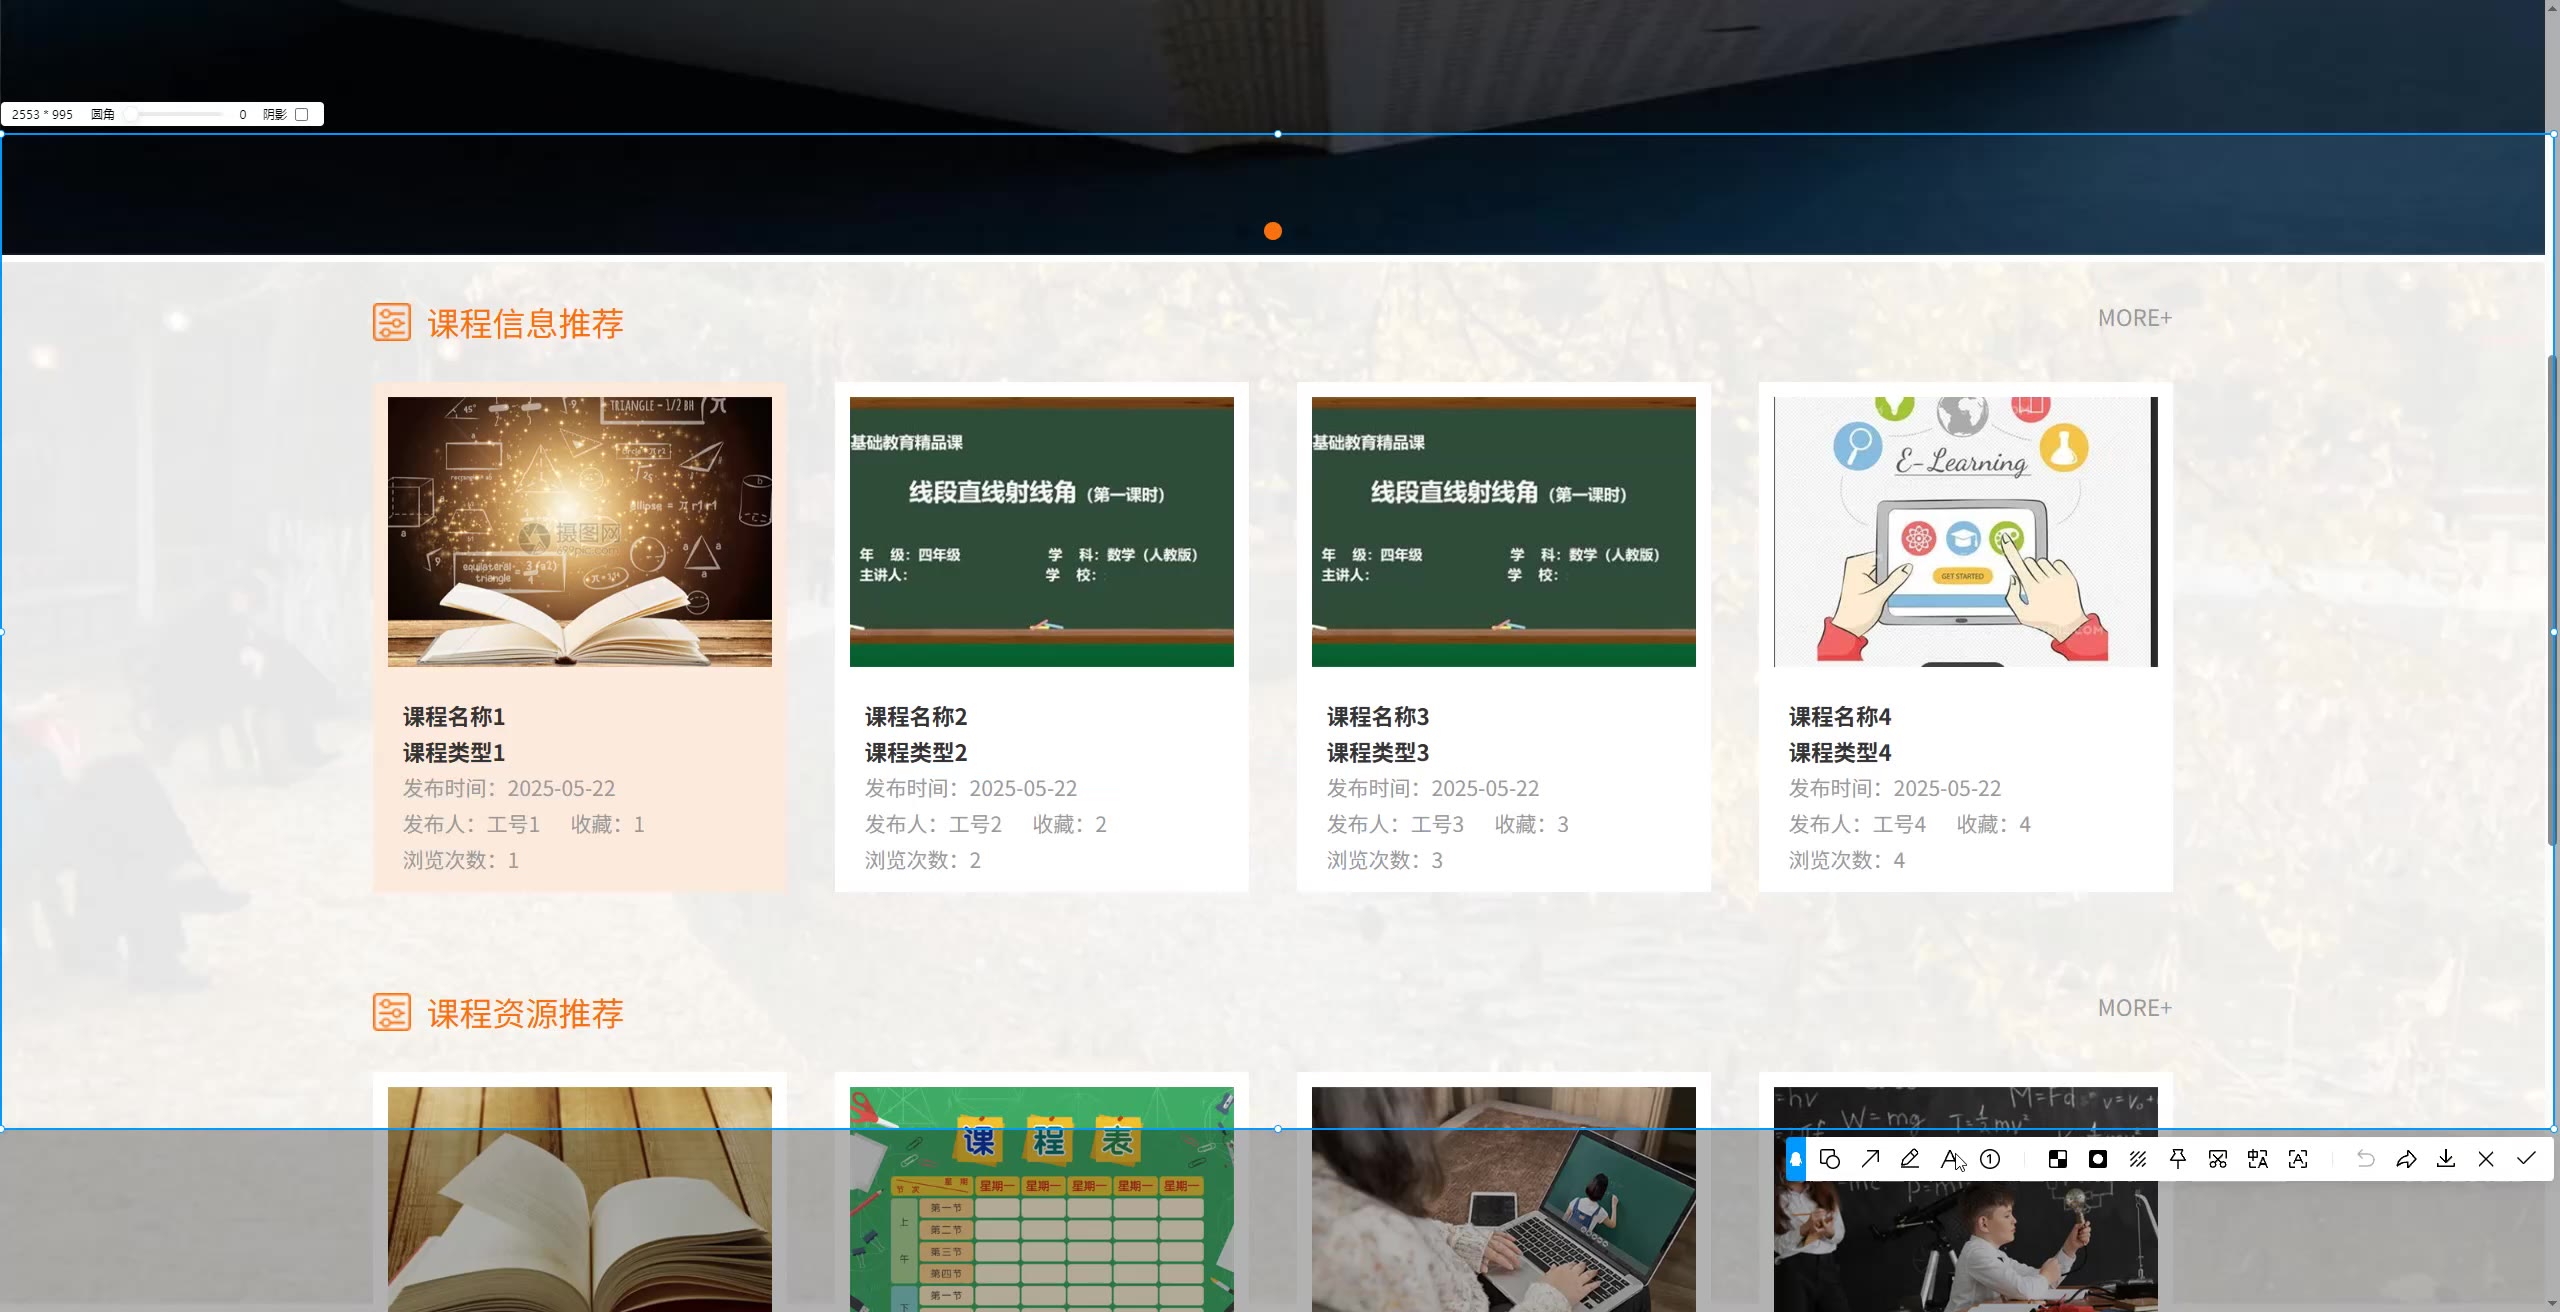Image resolution: width=2560 pixels, height=1312 pixels.
Task: Select the mosaic blur tool
Action: 2058,1159
